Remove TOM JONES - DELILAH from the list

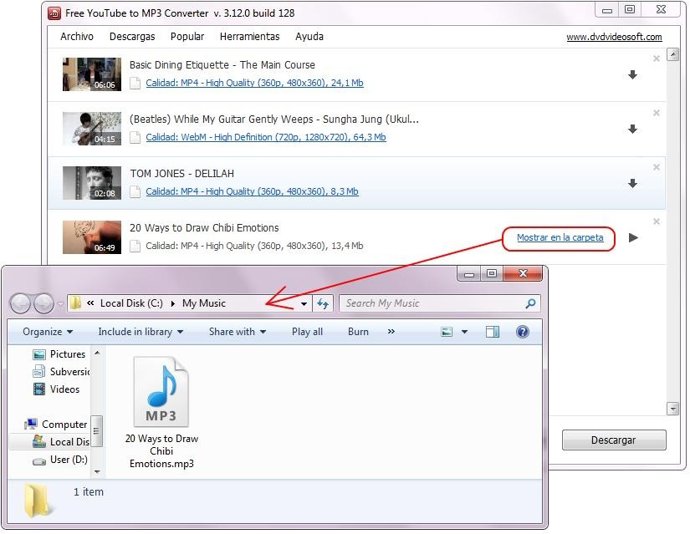point(656,167)
